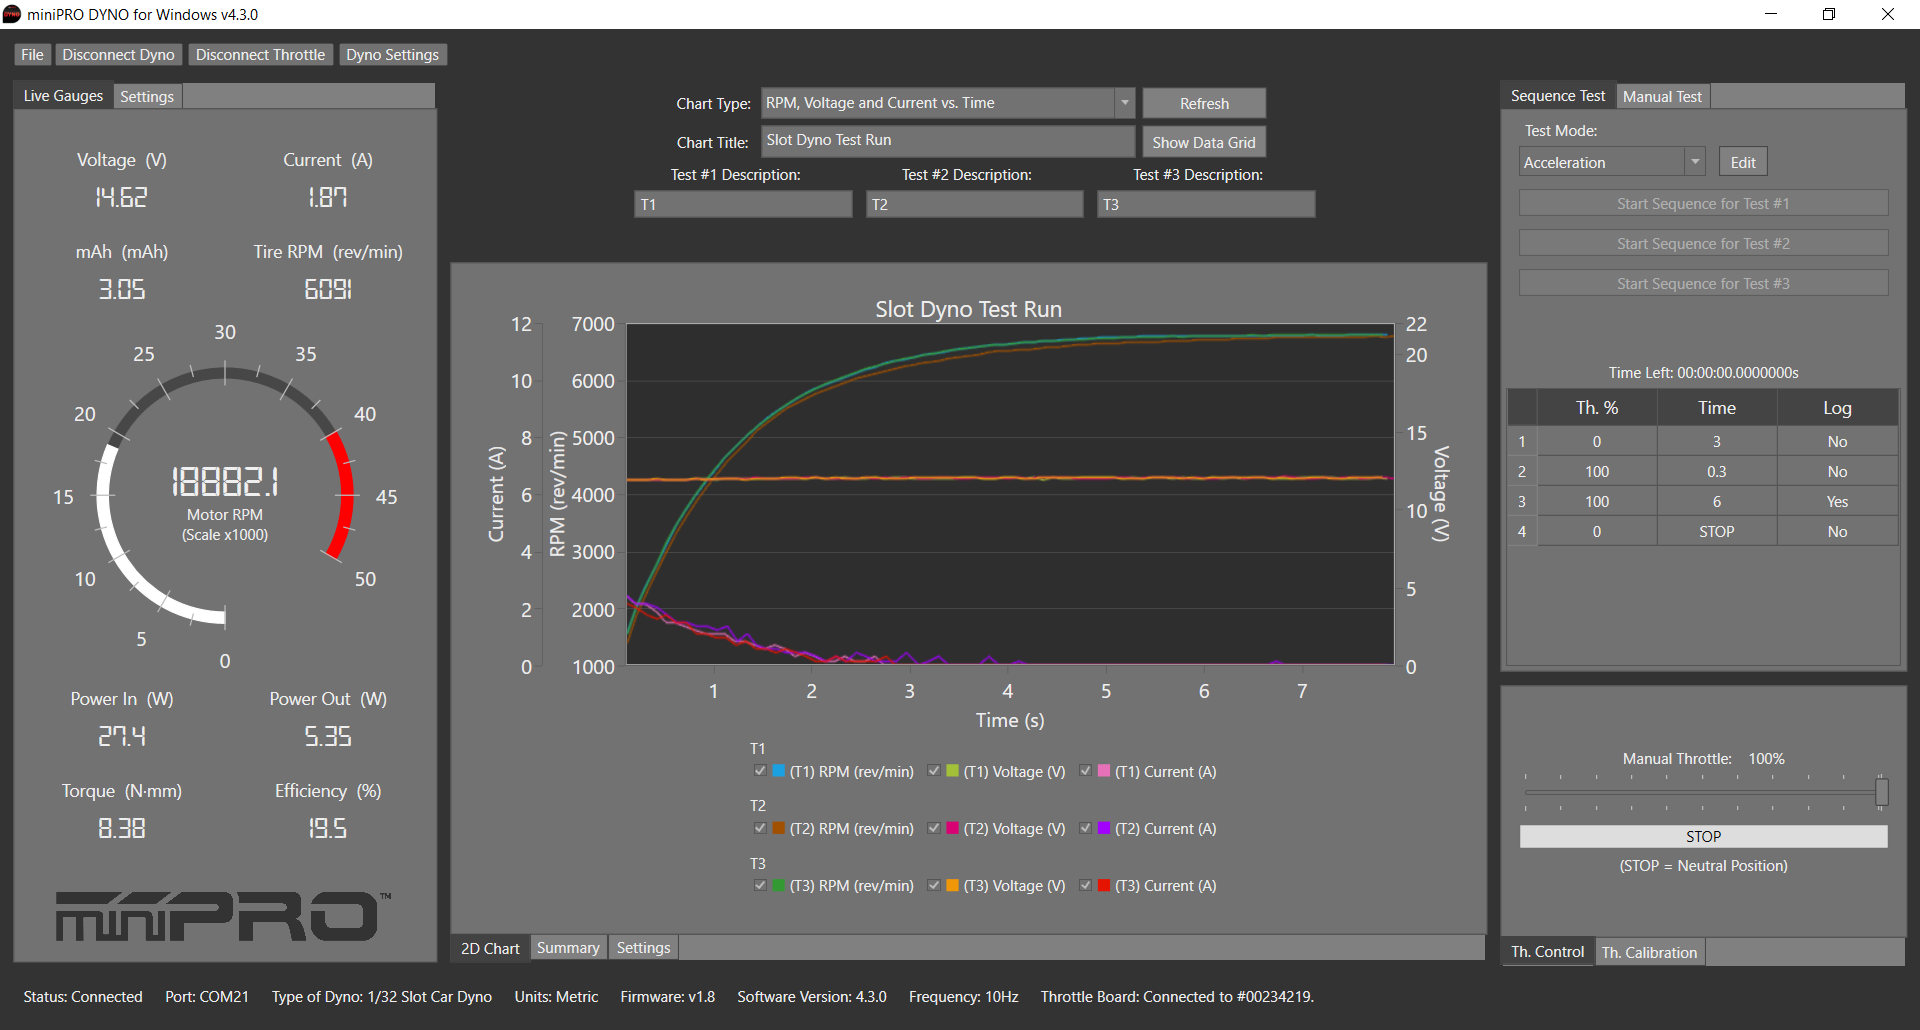Click the Edit test mode button
Viewport: 1920px width, 1030px height.
pos(1743,162)
